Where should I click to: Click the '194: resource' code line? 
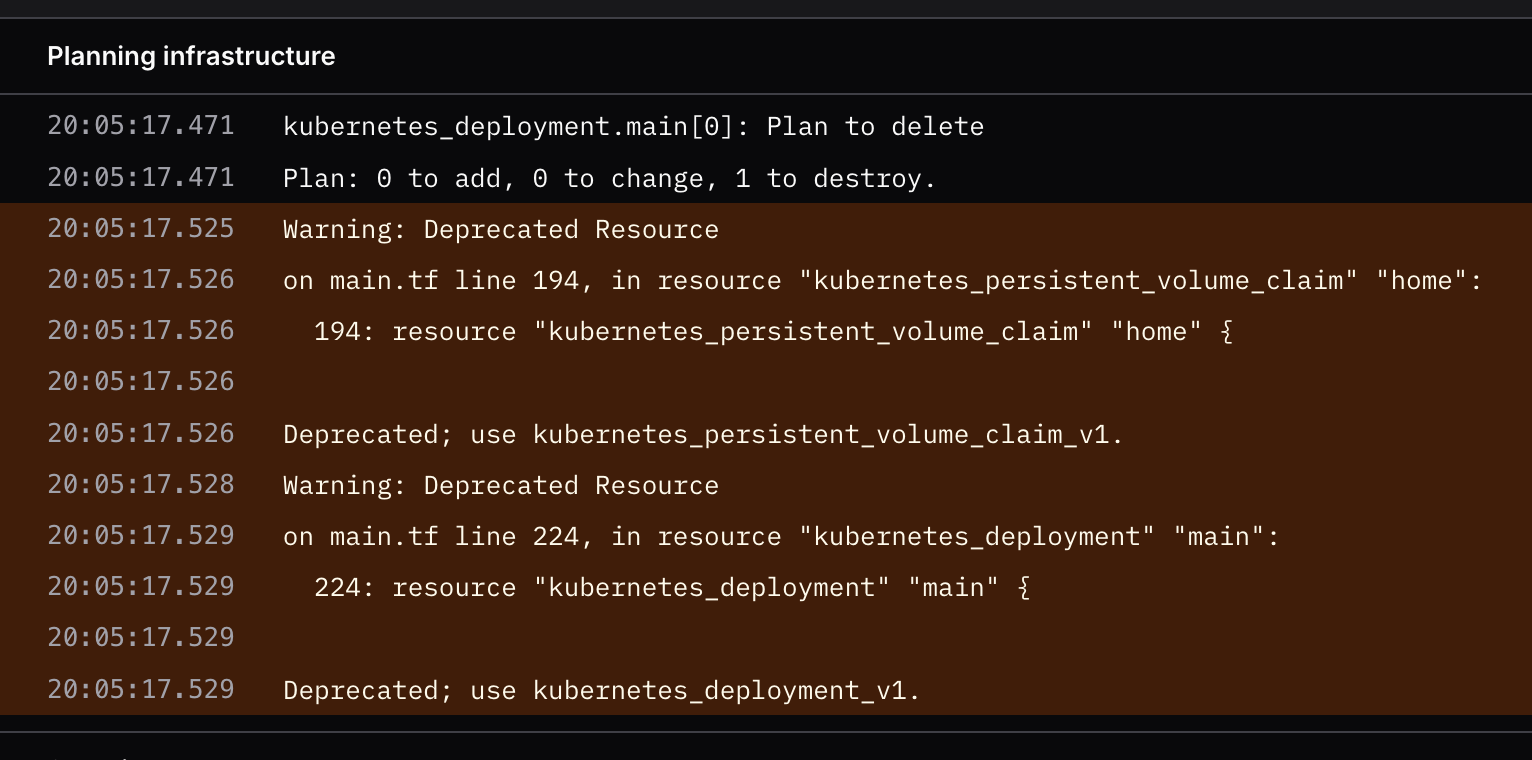click(773, 331)
